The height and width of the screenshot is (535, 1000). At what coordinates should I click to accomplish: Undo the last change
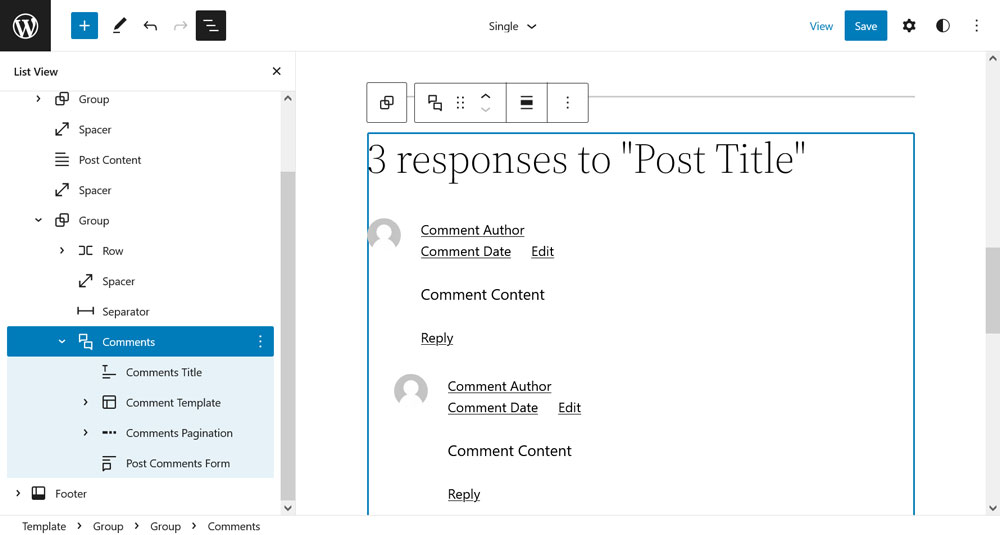point(150,26)
